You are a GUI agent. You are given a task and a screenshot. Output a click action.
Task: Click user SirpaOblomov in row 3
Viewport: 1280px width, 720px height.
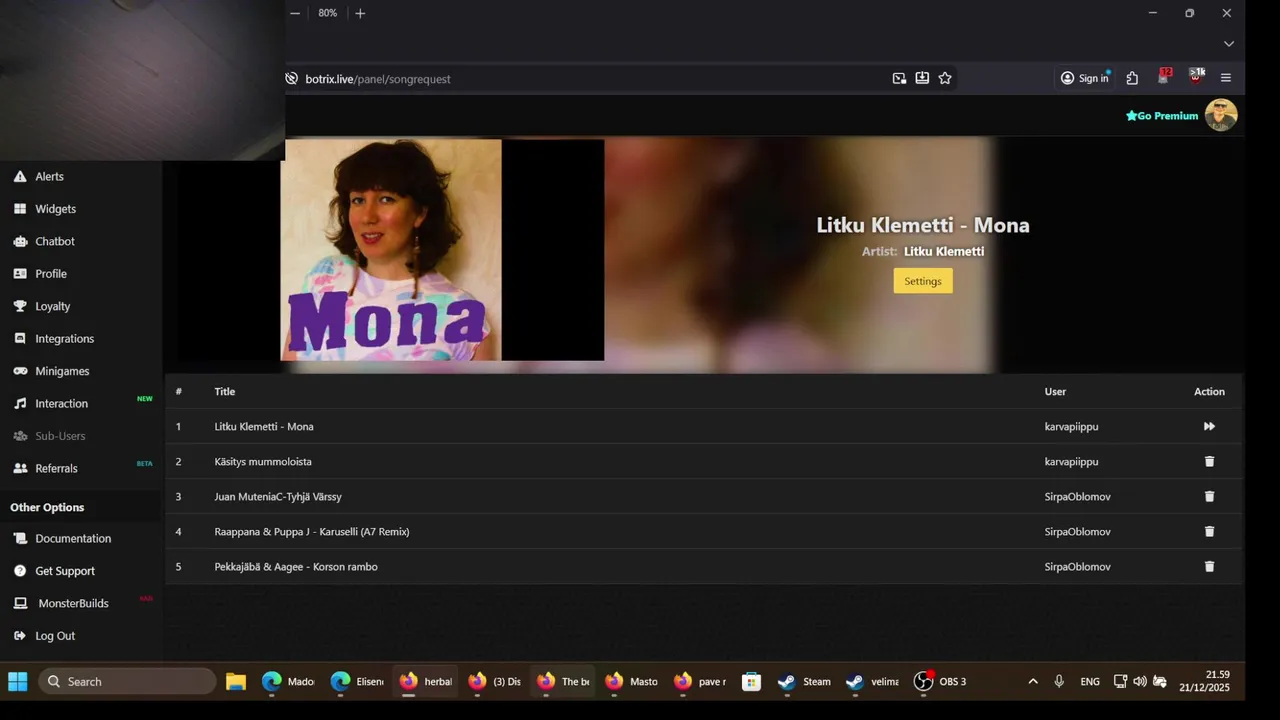coord(1078,496)
